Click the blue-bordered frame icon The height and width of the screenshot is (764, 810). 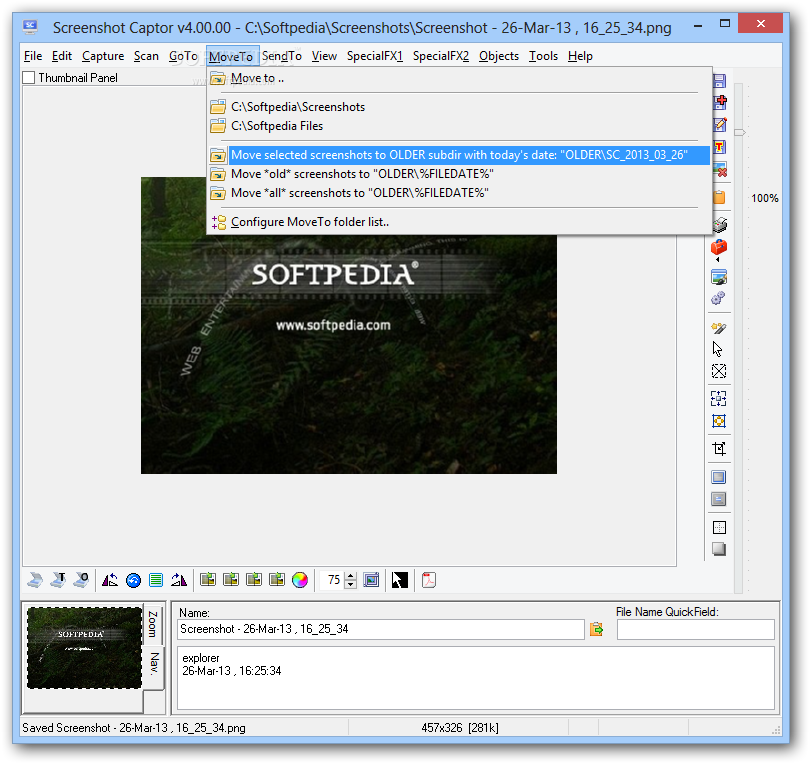(719, 477)
